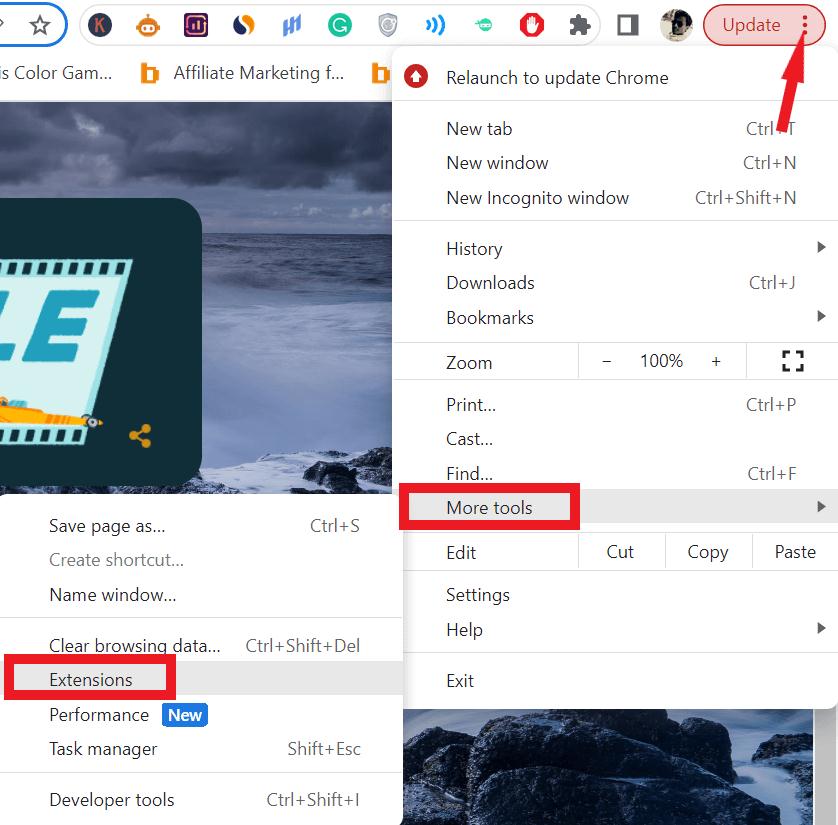
Task: Increase zoom with the plus button
Action: pos(716,361)
